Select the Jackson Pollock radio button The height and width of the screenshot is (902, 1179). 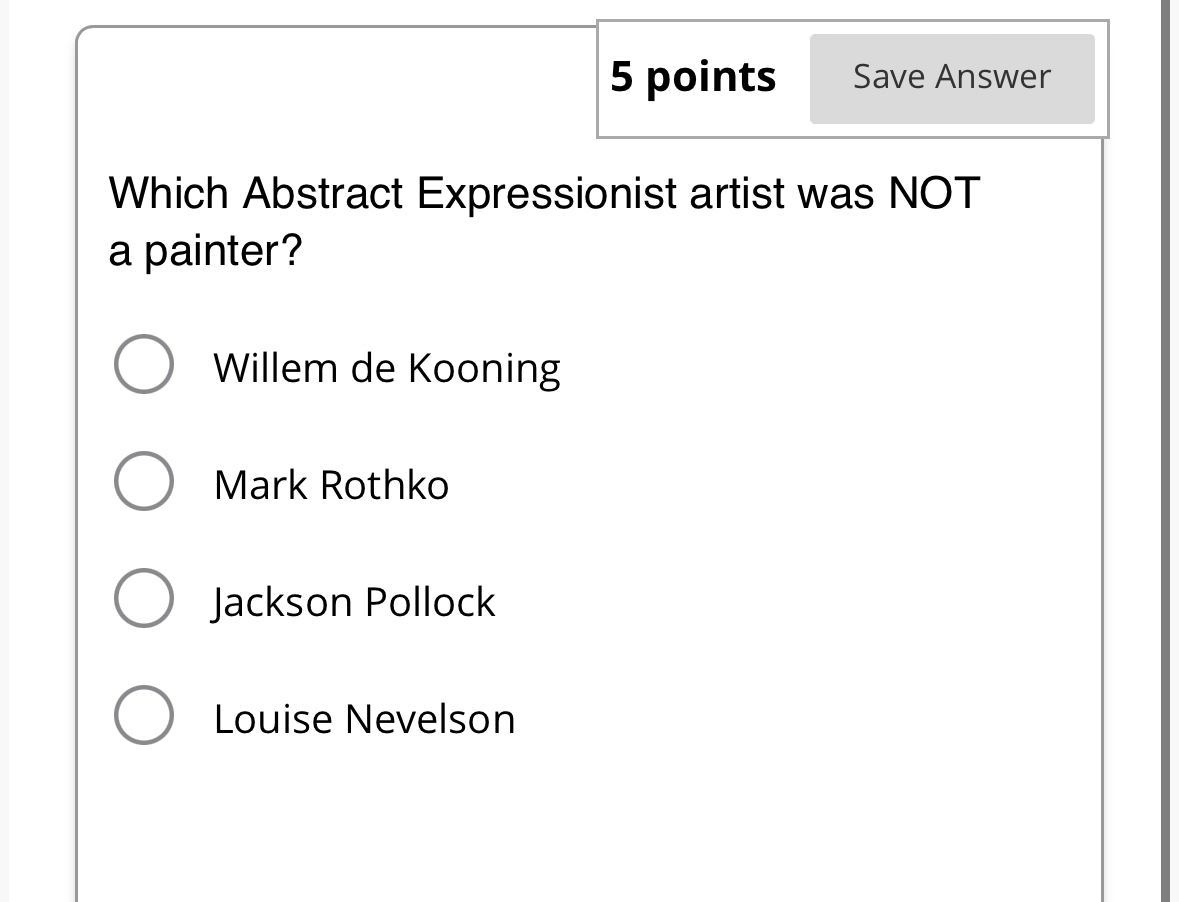tap(143, 598)
